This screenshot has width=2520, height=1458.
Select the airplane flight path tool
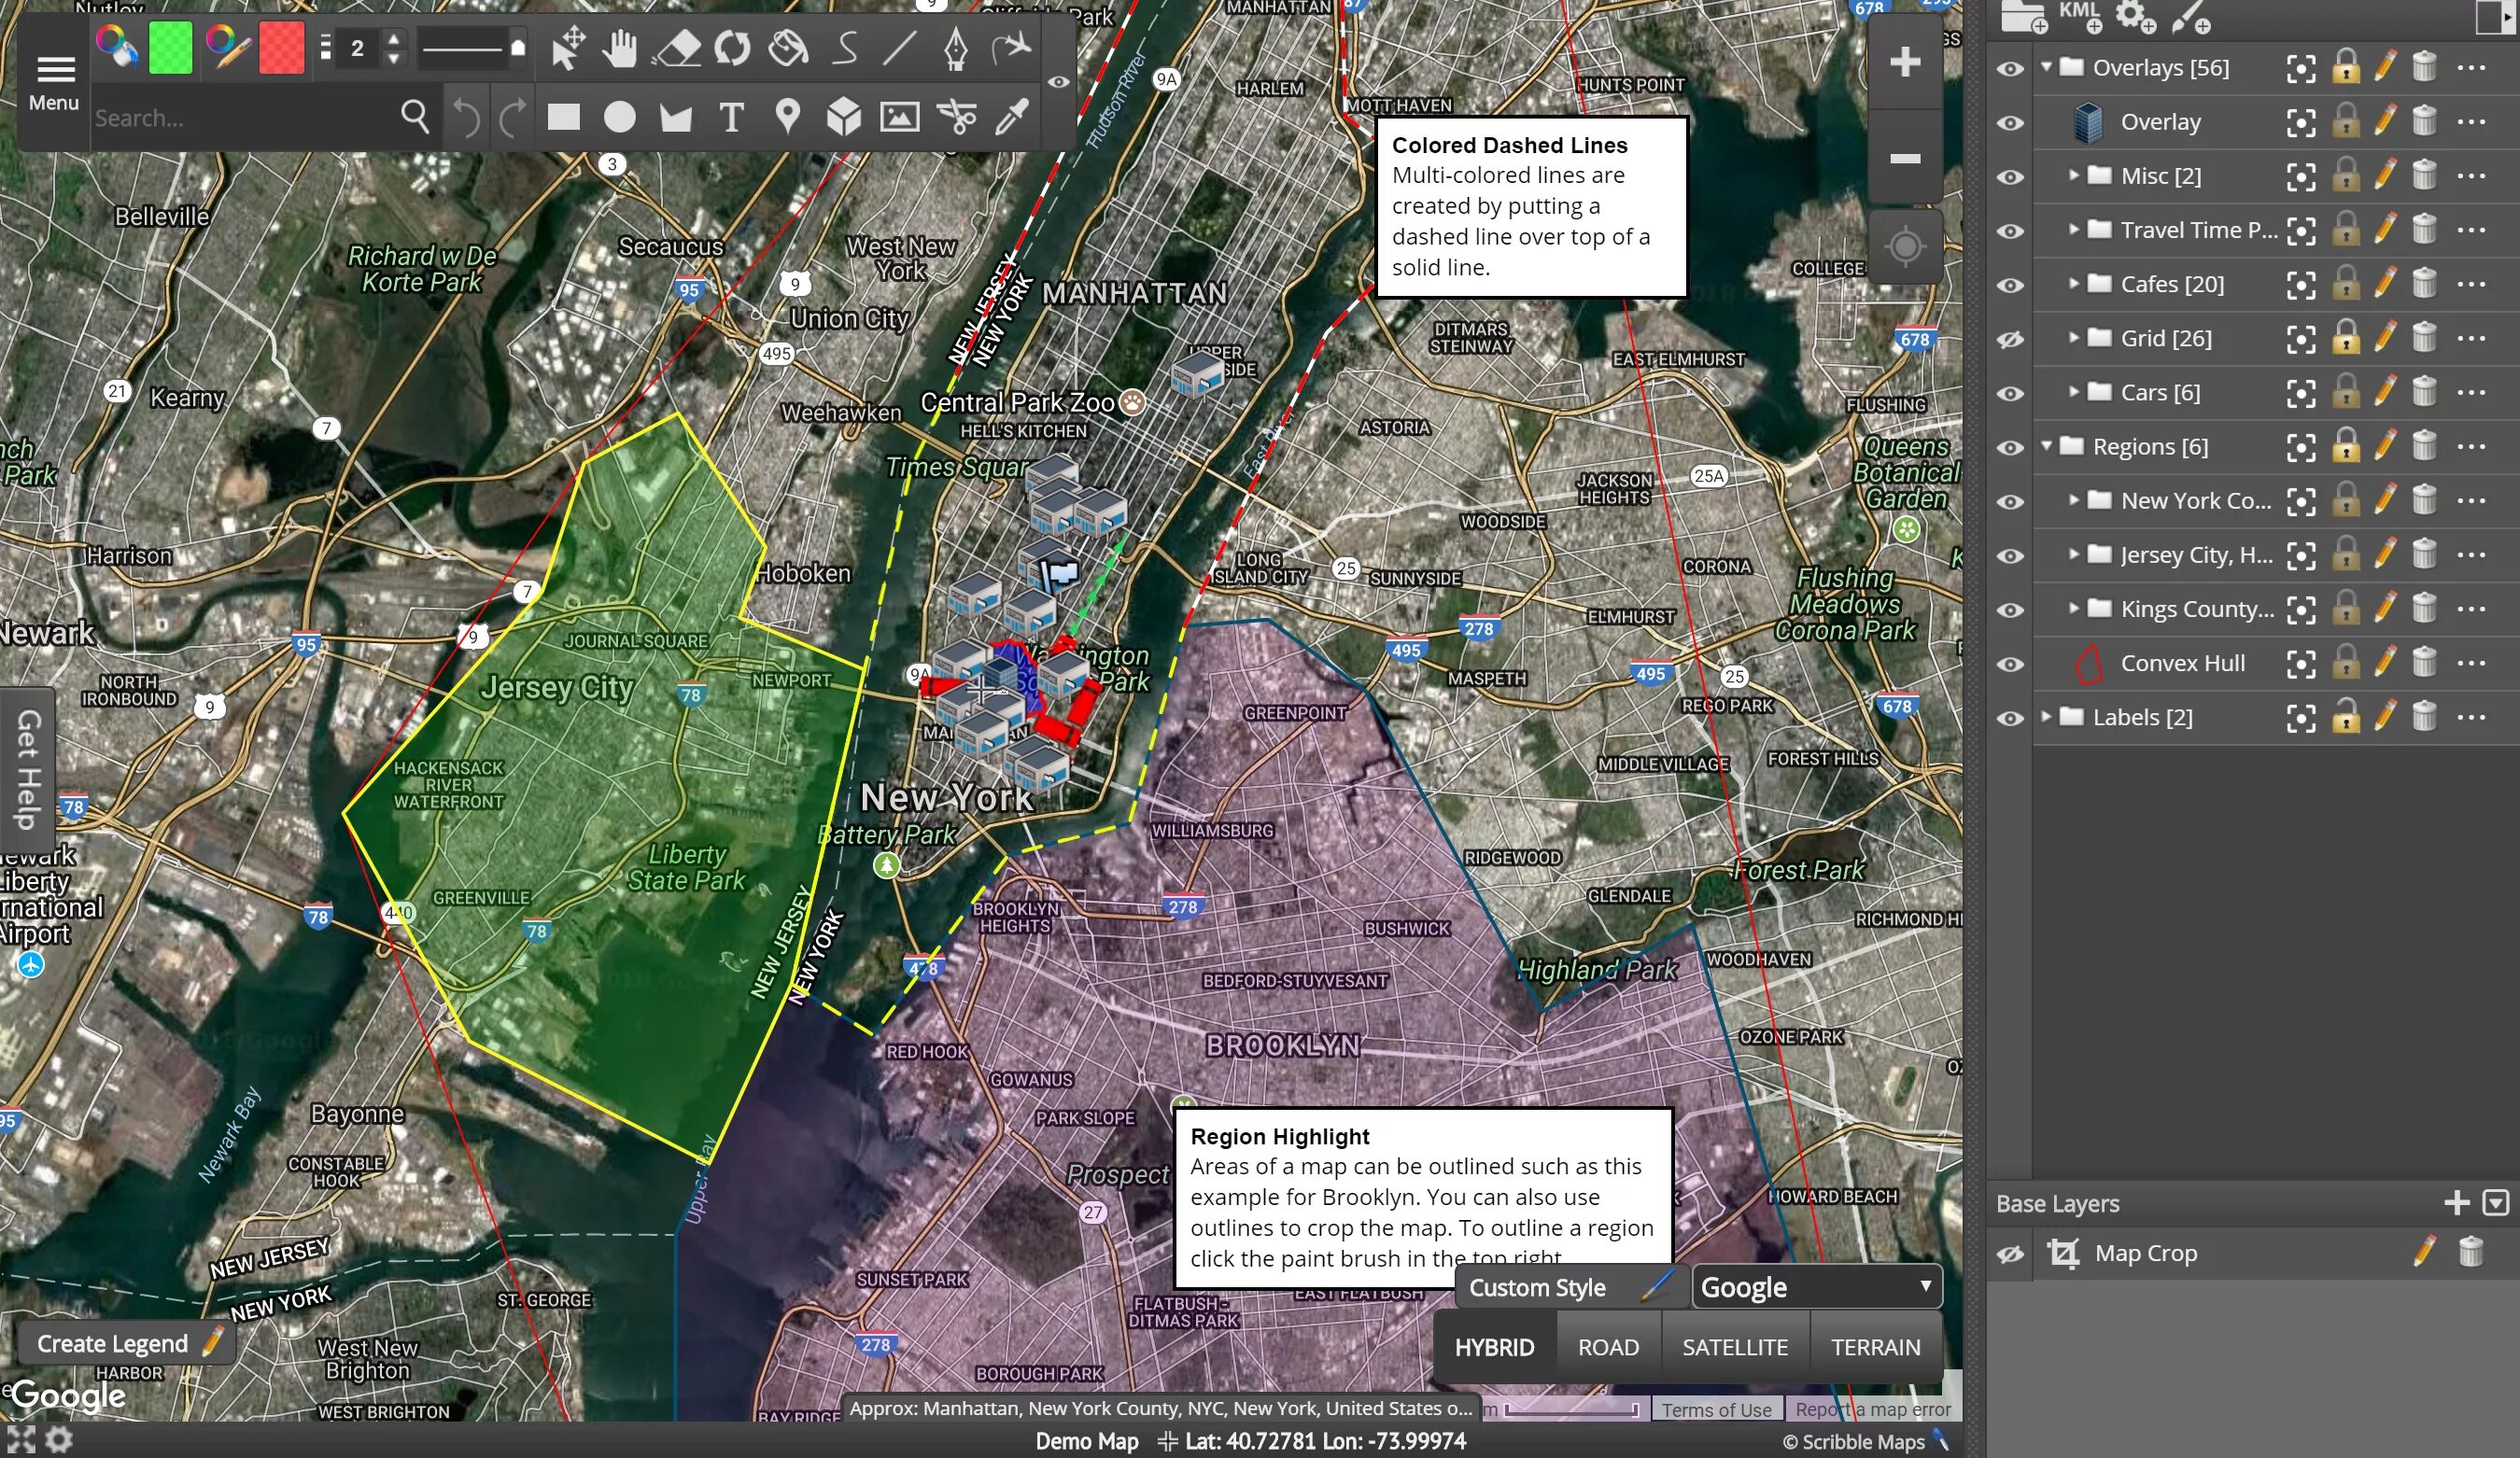(1012, 48)
